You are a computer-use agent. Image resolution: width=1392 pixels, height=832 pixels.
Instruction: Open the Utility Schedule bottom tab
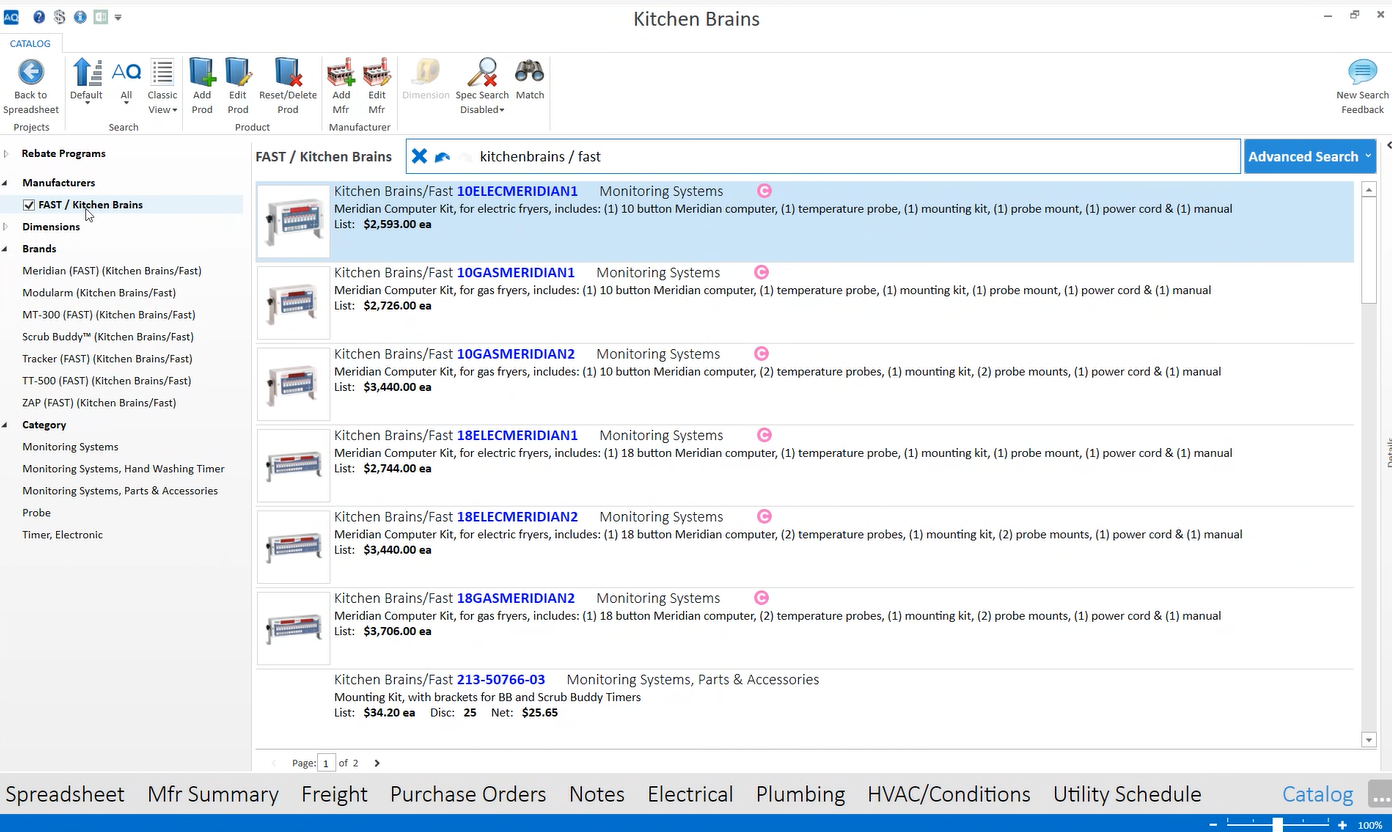[x=1127, y=794]
